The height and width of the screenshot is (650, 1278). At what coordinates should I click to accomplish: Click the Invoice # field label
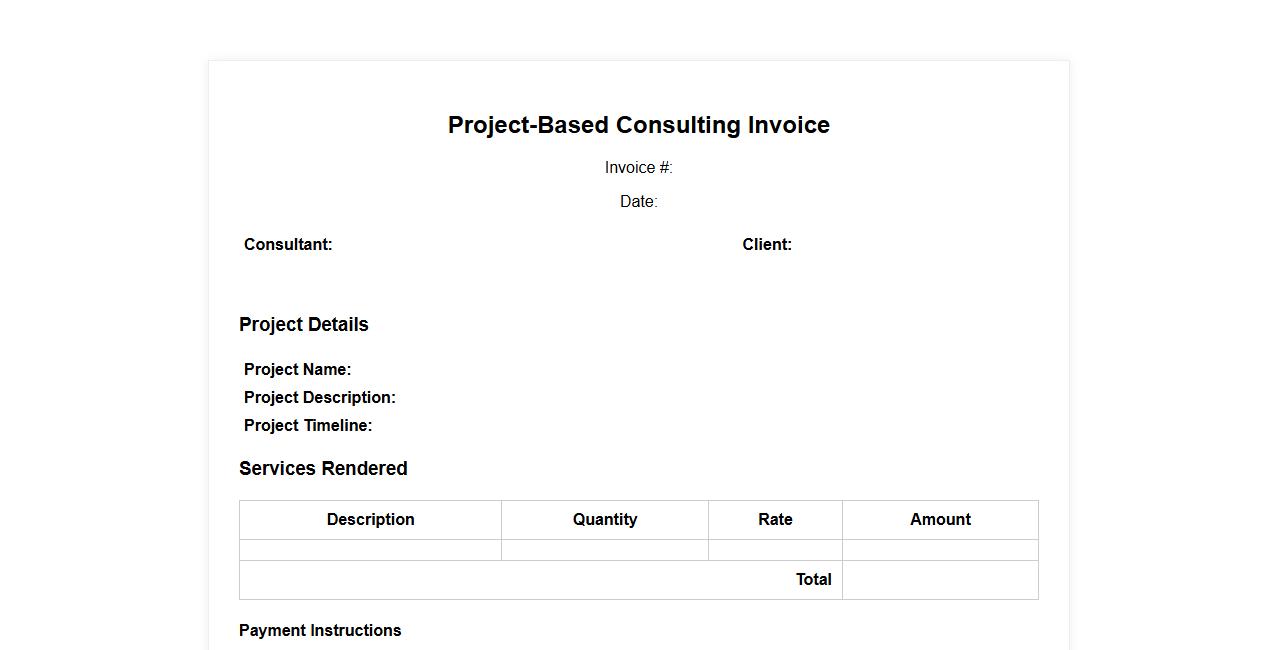point(638,168)
